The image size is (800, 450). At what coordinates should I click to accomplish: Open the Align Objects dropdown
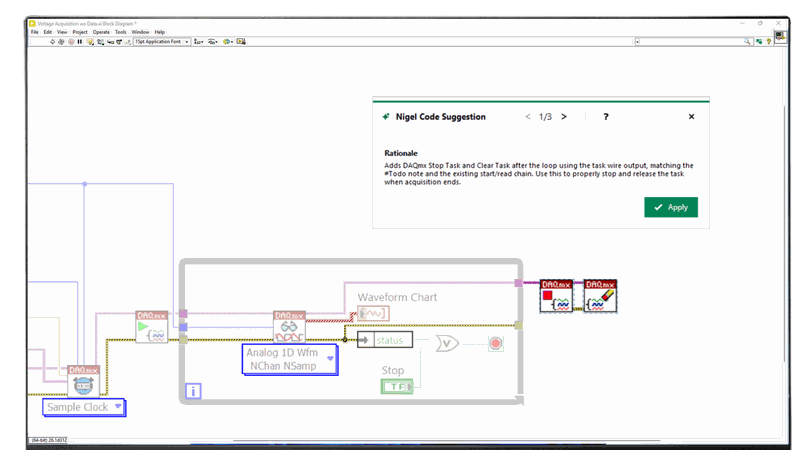tap(198, 42)
